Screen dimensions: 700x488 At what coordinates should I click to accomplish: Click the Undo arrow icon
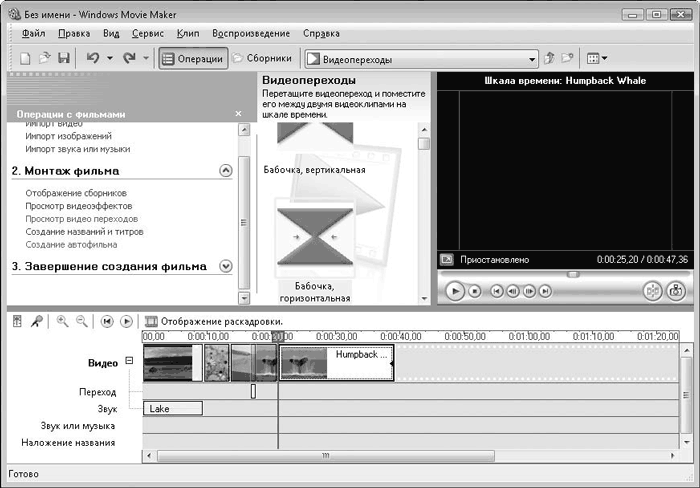coord(93,59)
